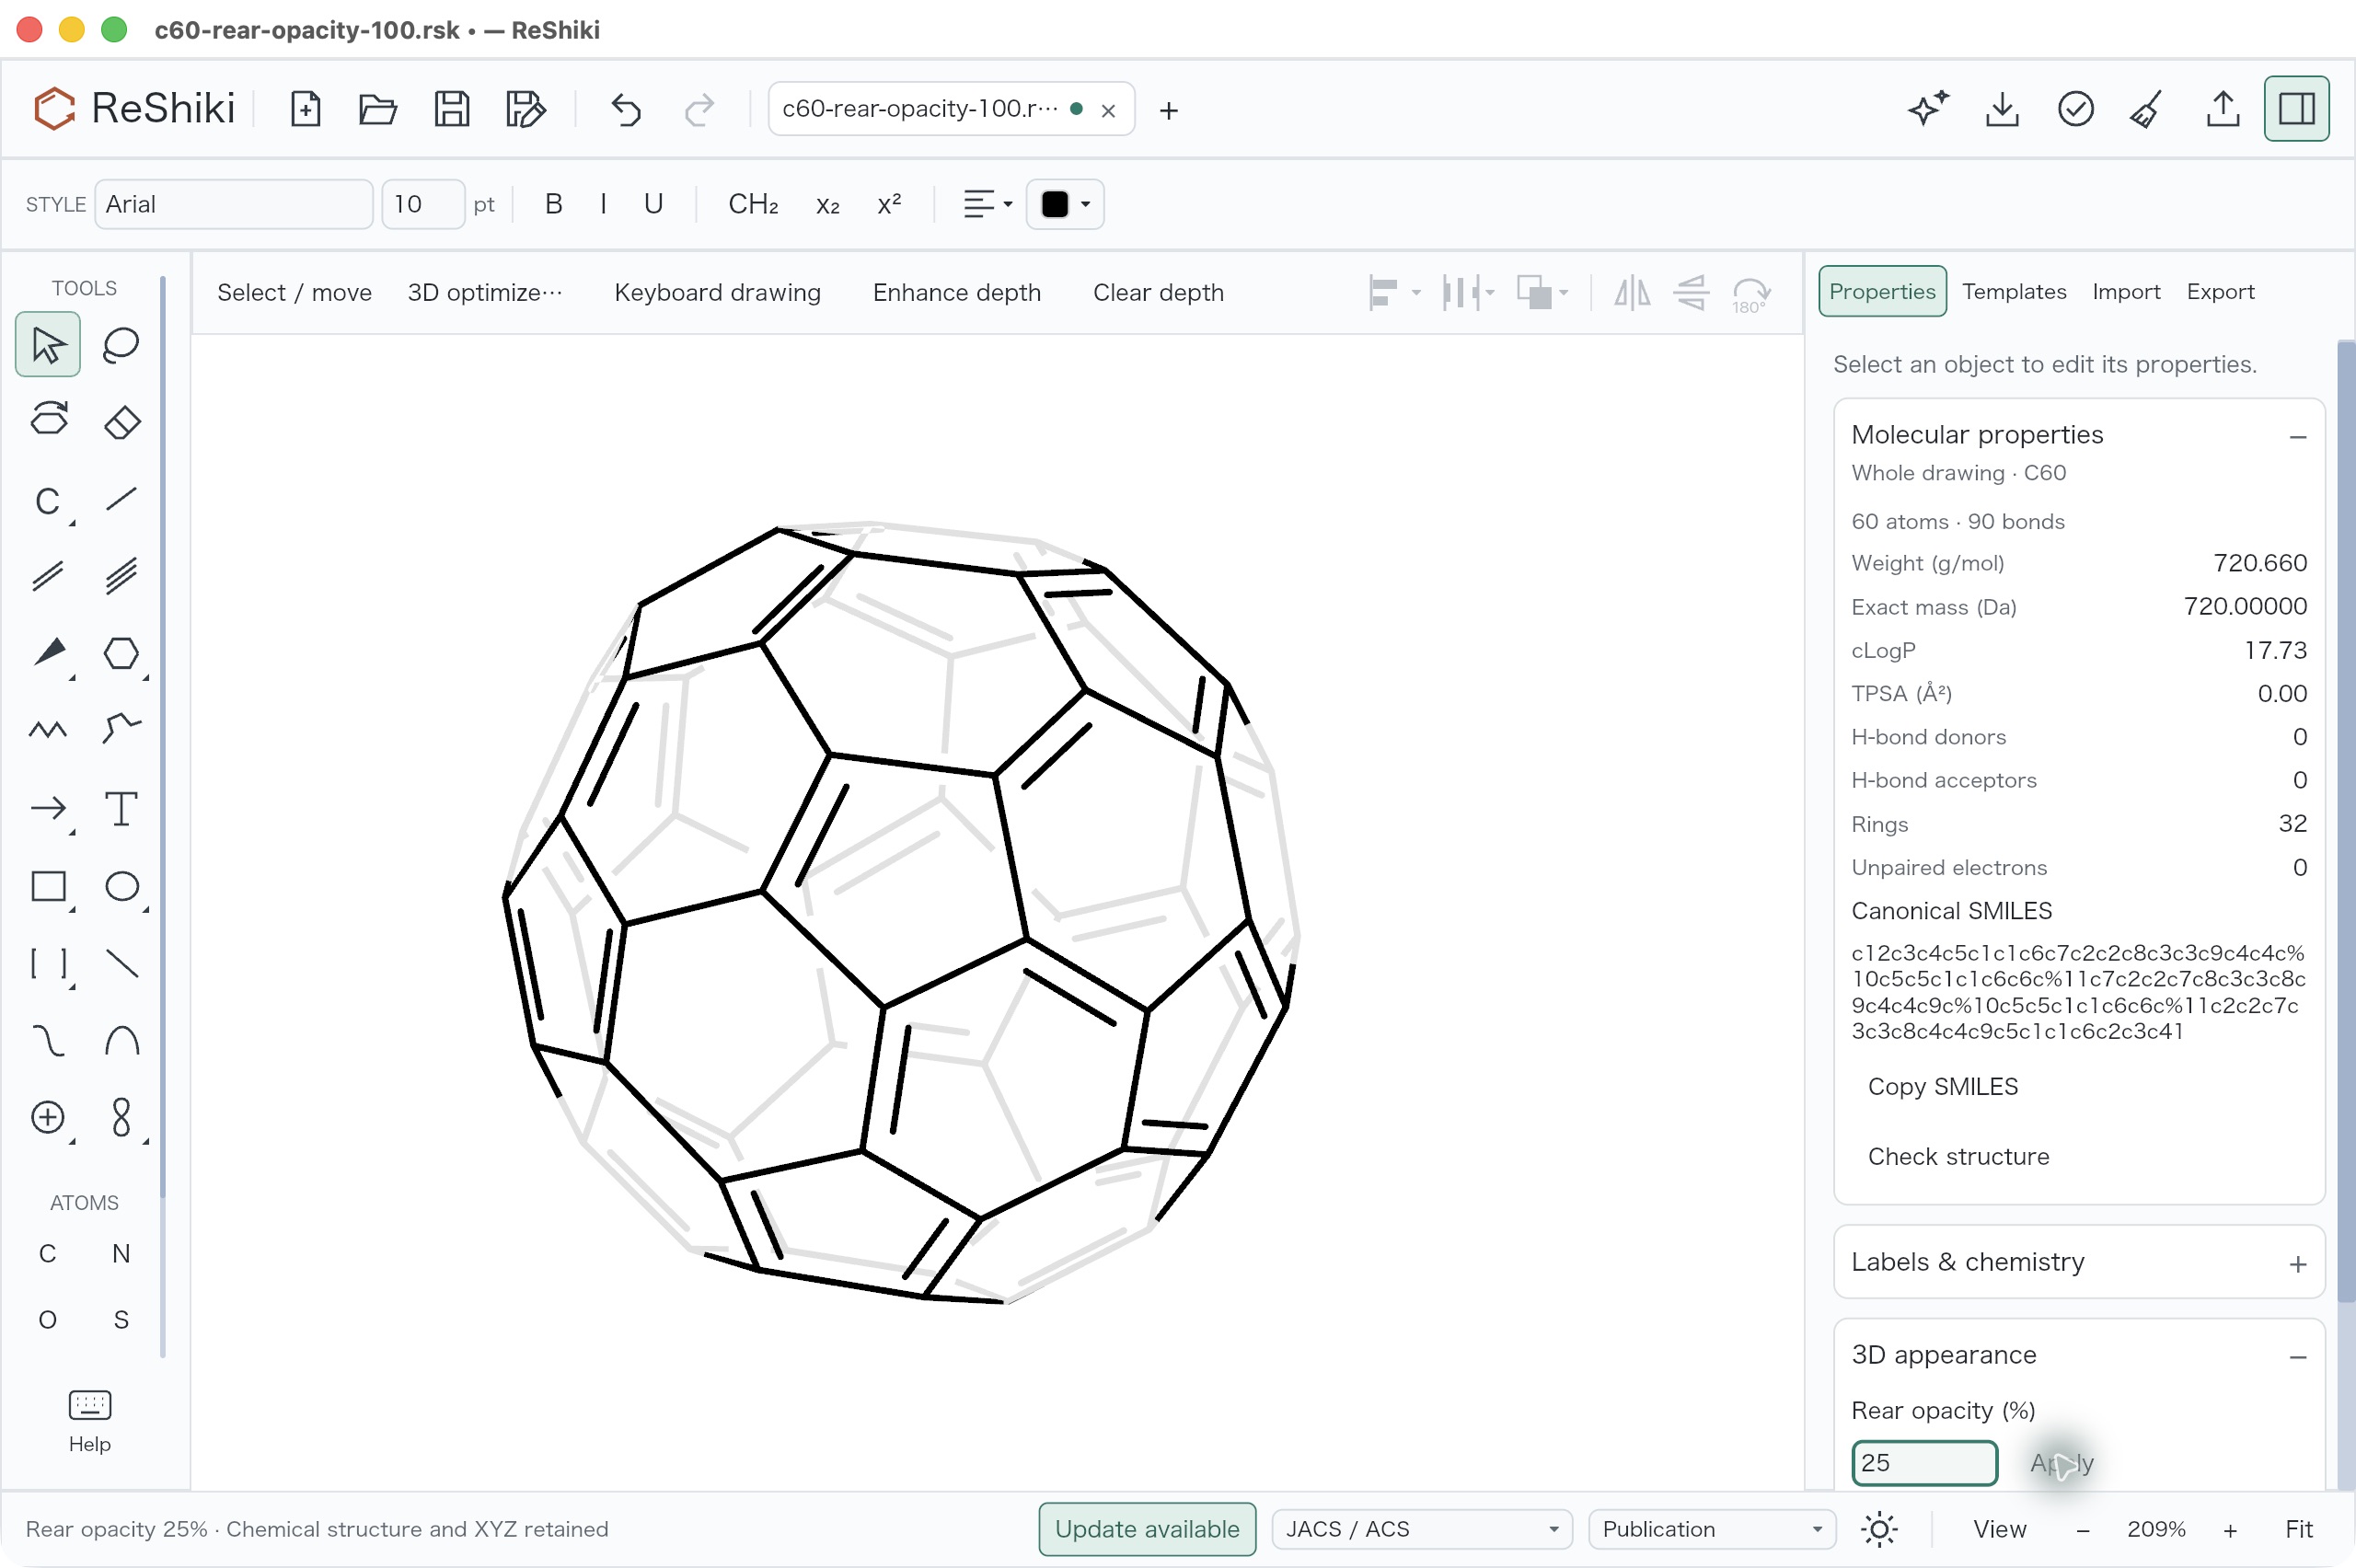Collapse the 3D appearance section
The height and width of the screenshot is (1568, 2356).
2298,1357
